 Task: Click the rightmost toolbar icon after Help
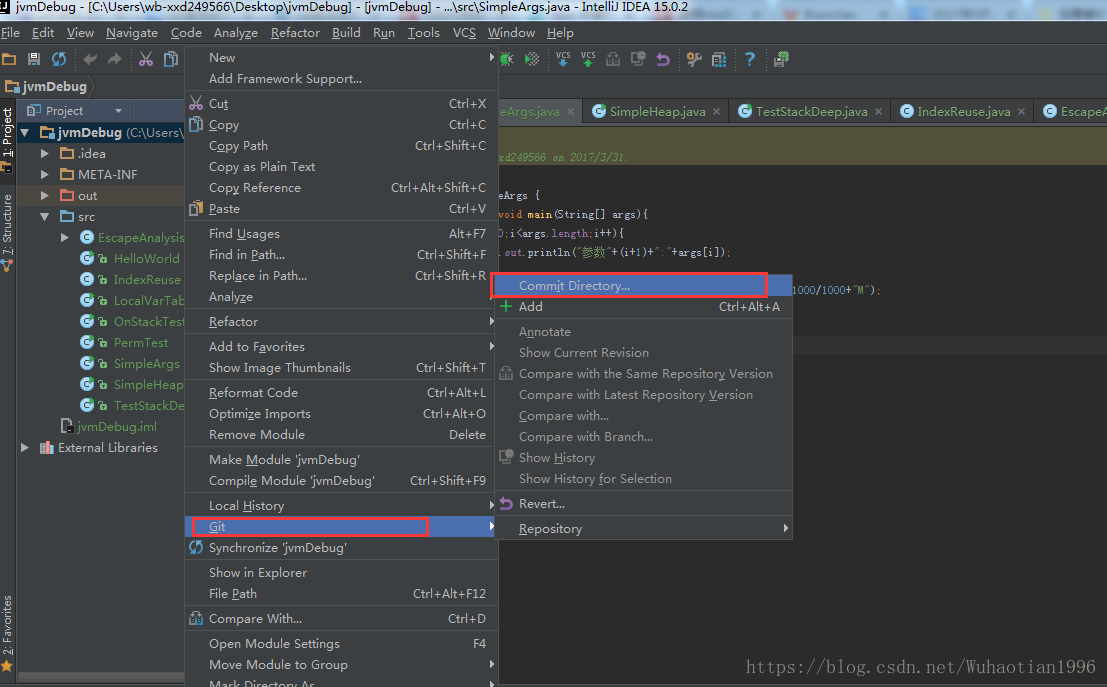tap(781, 59)
